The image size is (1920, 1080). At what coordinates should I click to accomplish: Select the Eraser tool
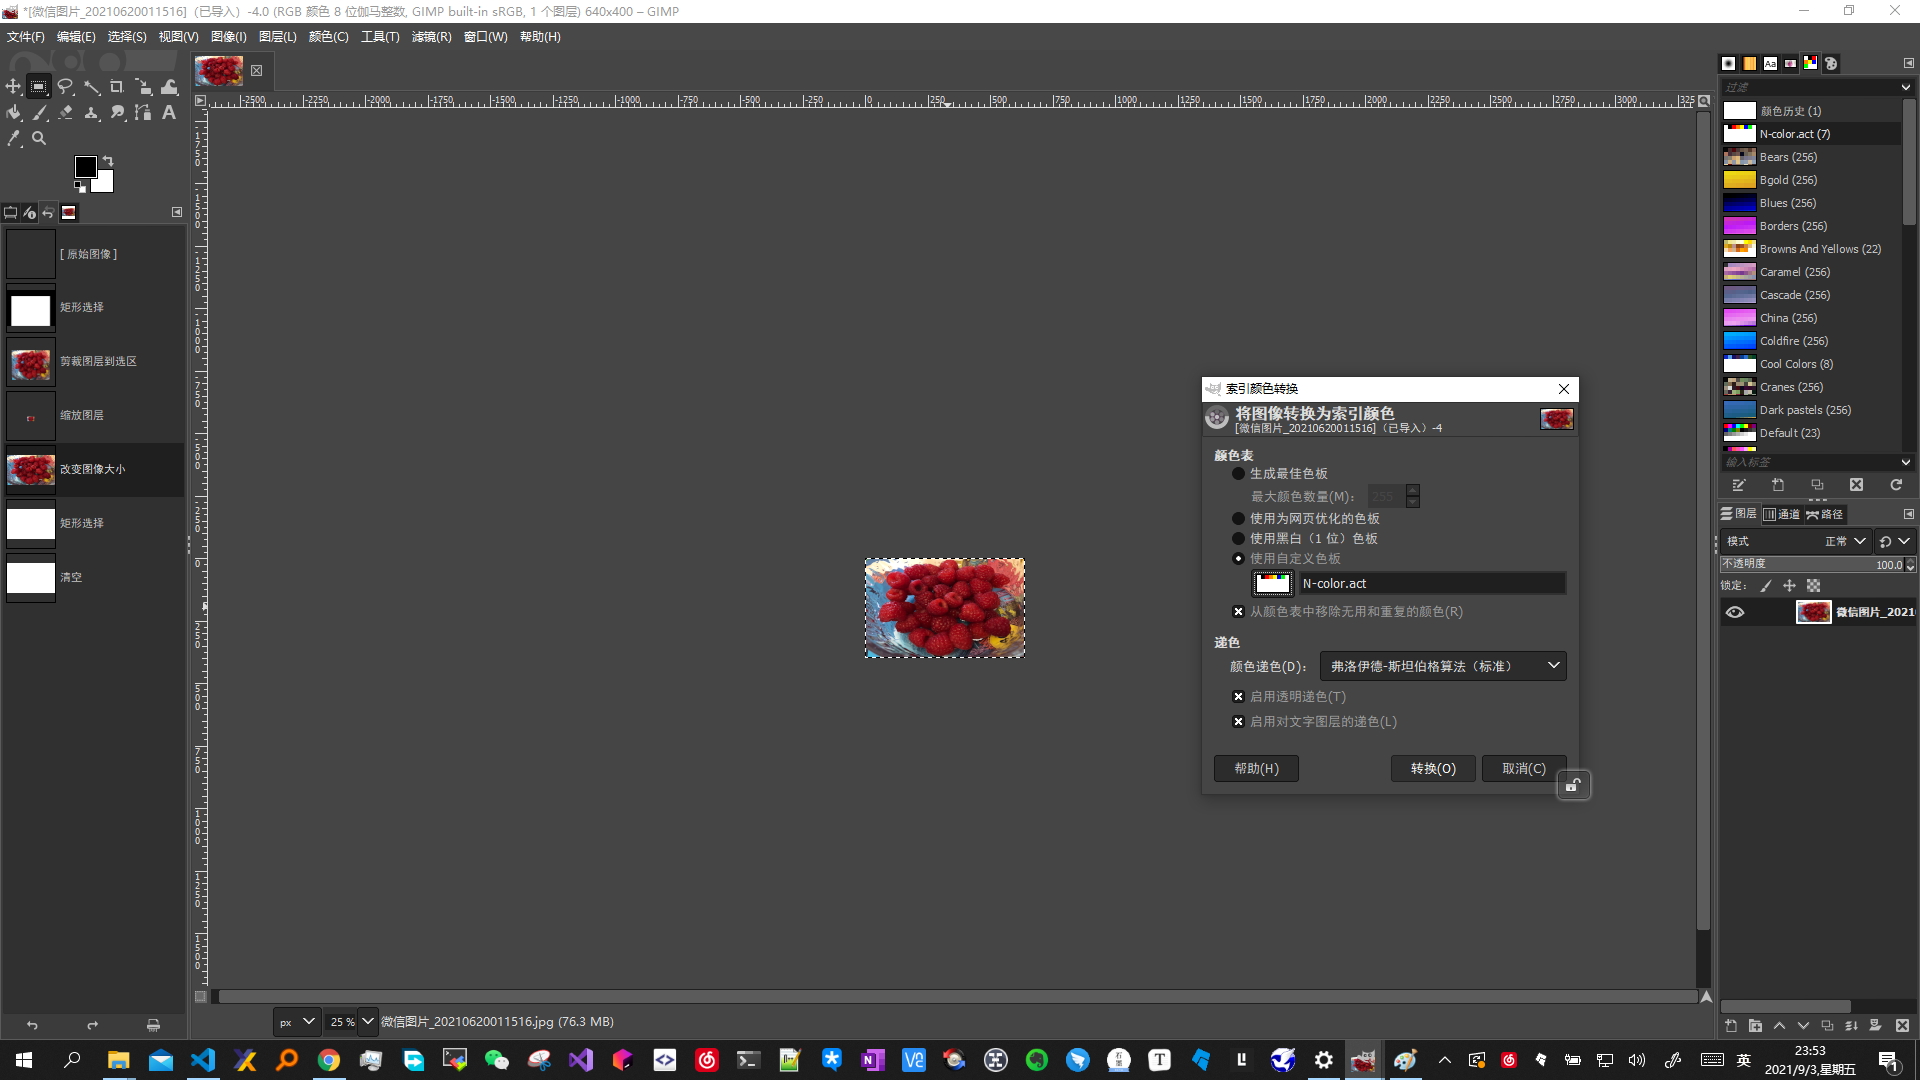(x=65, y=113)
